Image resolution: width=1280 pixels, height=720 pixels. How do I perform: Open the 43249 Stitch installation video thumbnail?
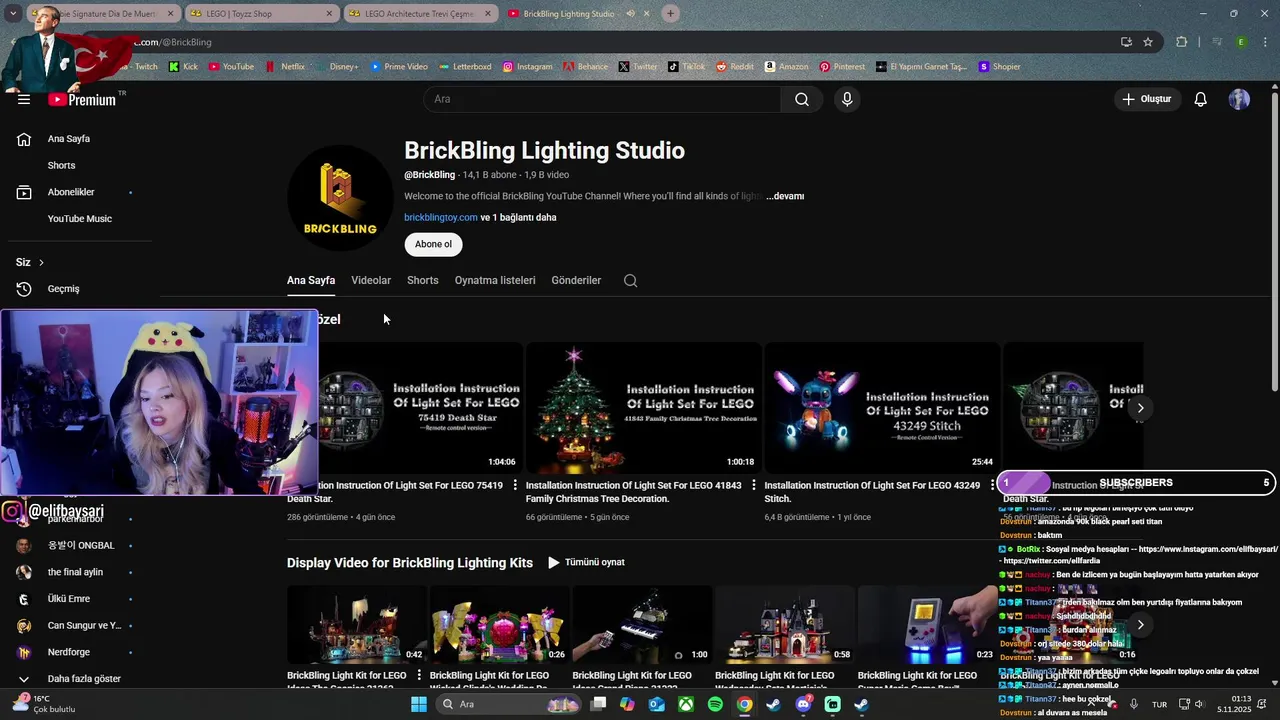[882, 408]
